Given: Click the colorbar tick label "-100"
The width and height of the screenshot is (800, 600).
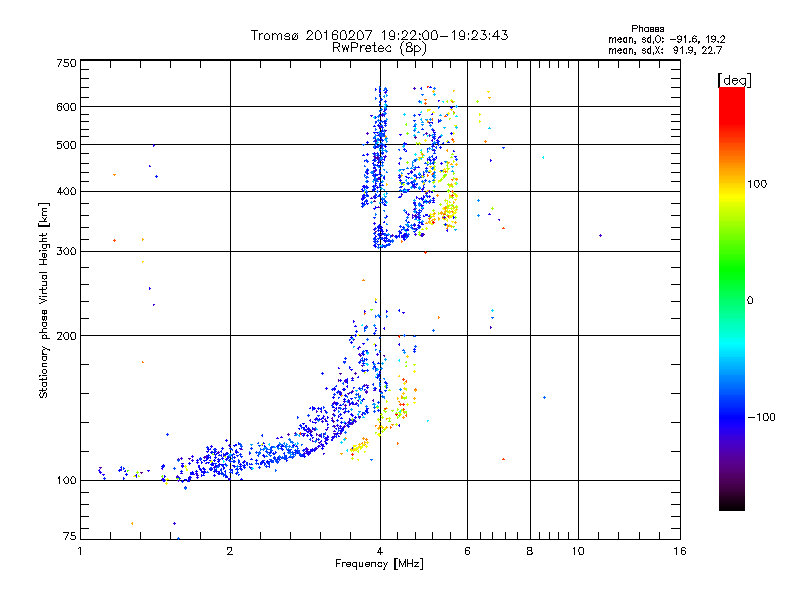Looking at the screenshot, I should [761, 417].
